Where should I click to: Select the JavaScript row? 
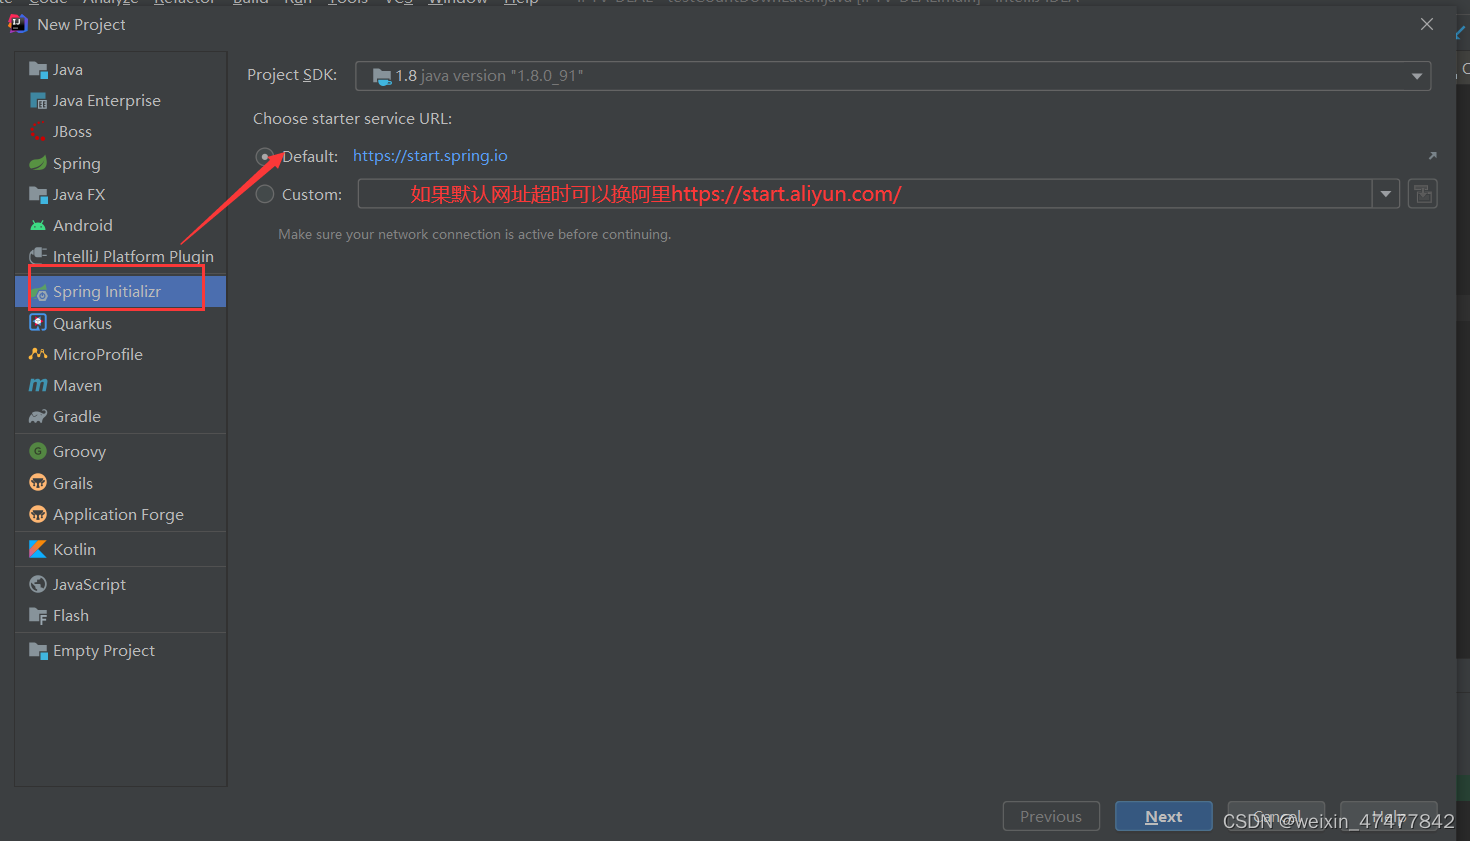(x=121, y=584)
